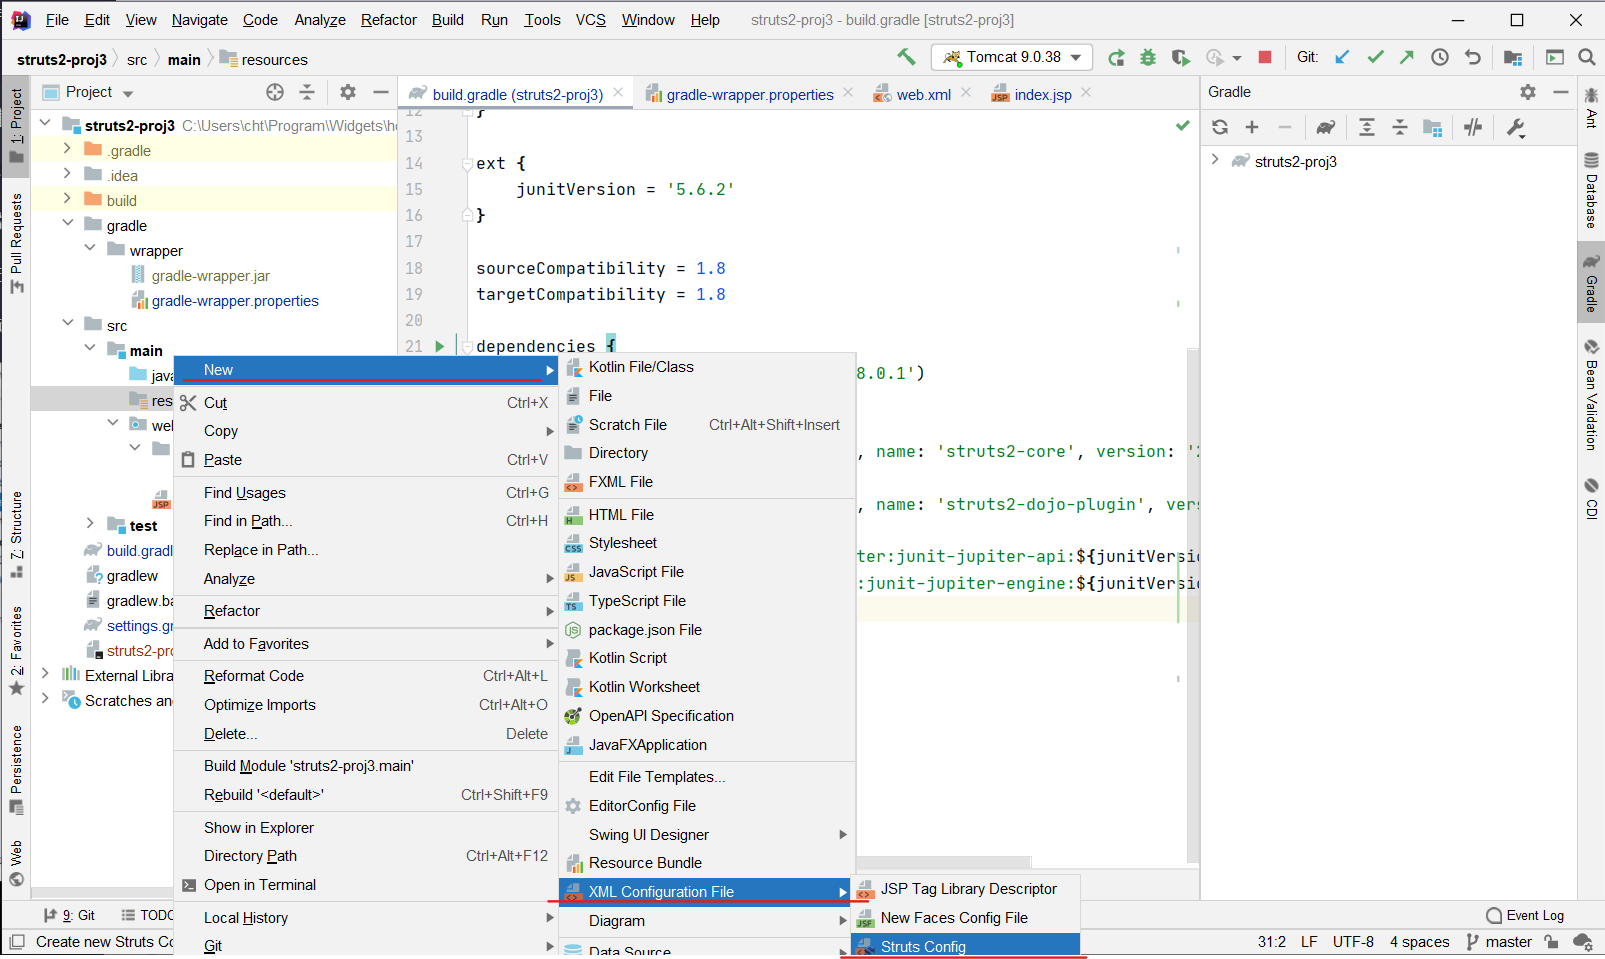Reload all Gradle projects
The width and height of the screenshot is (1605, 959).
[x=1220, y=127]
